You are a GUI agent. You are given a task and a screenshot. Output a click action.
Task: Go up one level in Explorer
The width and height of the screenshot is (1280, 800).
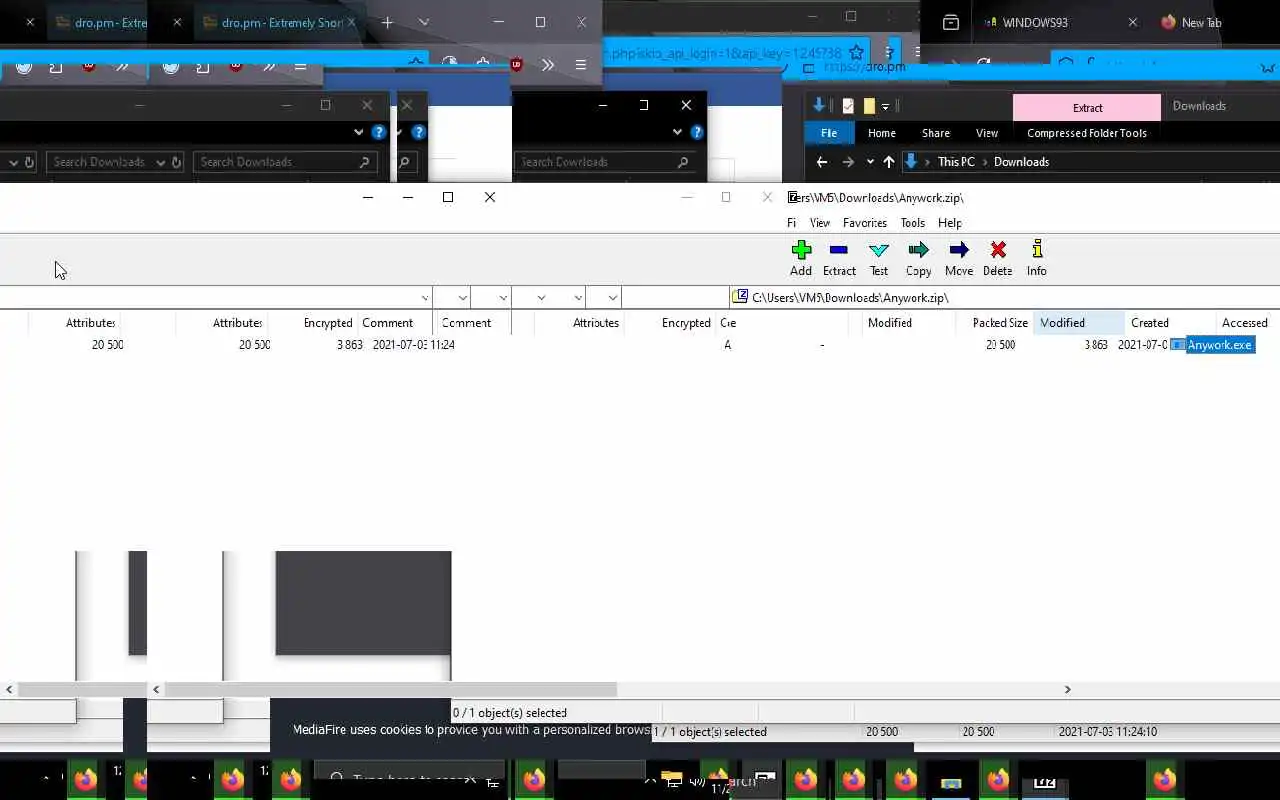click(888, 162)
